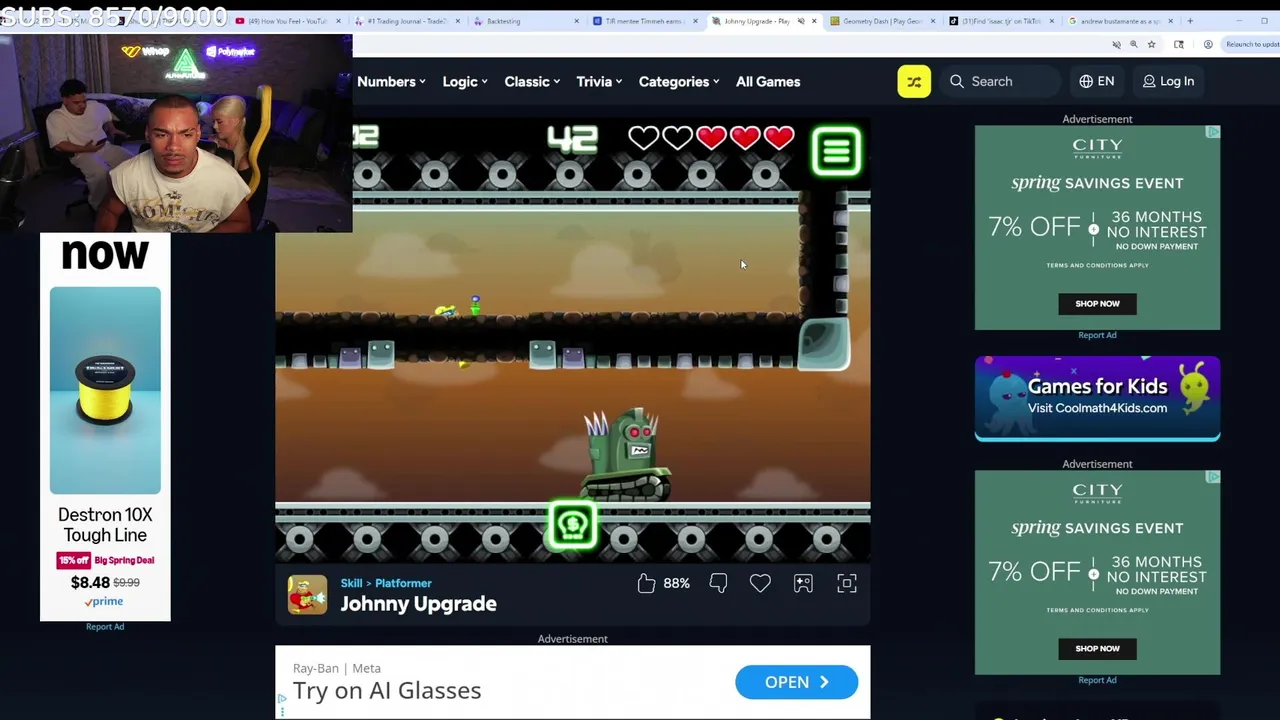Click the gamepad add icon under game
The height and width of the screenshot is (720, 1280).
coord(803,583)
